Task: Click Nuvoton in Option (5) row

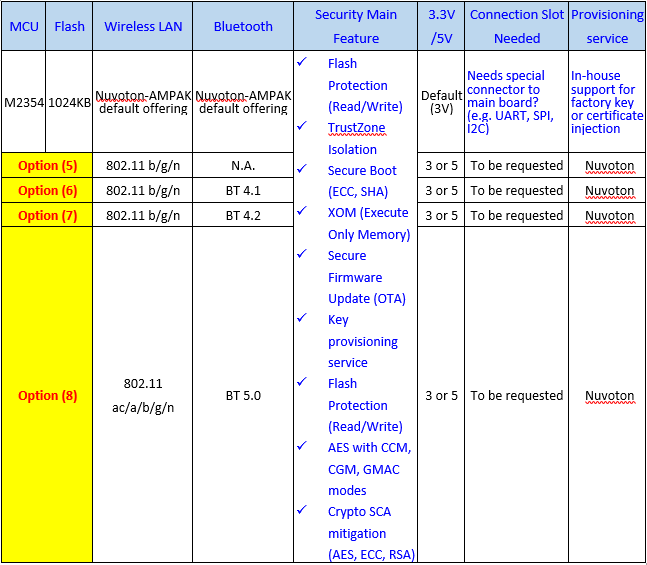Action: point(609,165)
